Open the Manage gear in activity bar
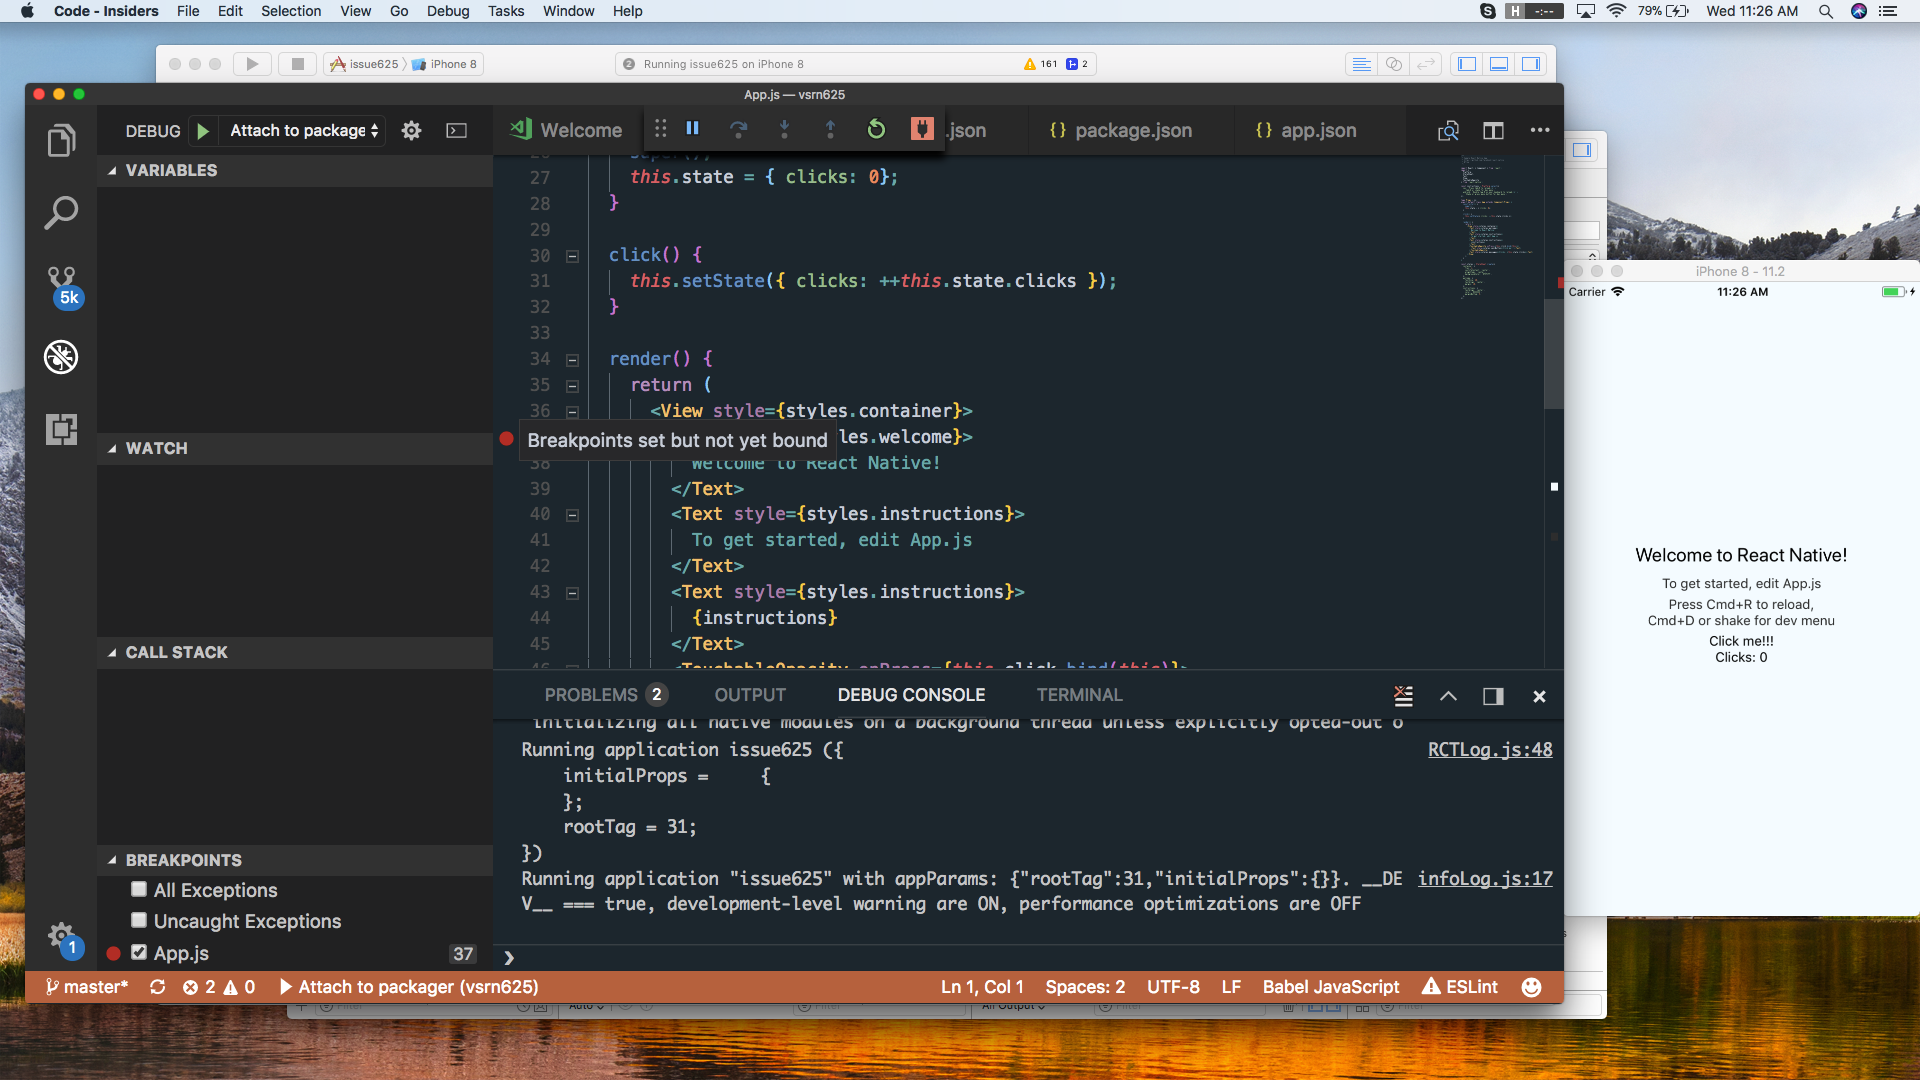The image size is (1920, 1080). pos(63,939)
